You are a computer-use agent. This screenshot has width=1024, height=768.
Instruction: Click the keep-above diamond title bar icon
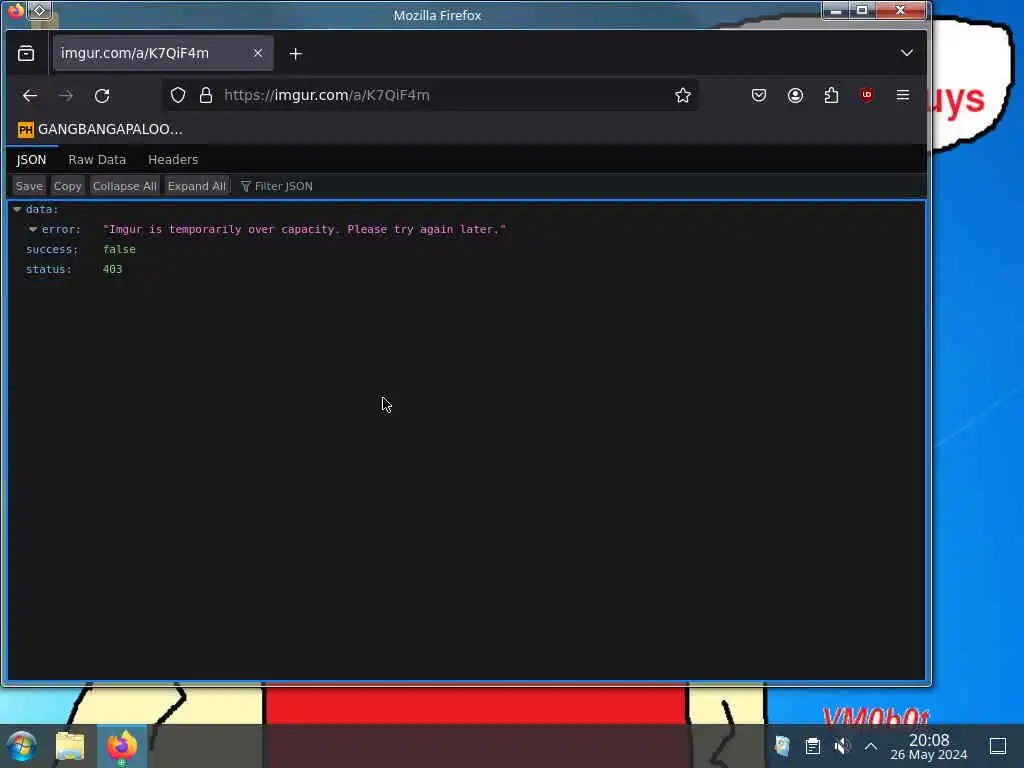pos(40,10)
